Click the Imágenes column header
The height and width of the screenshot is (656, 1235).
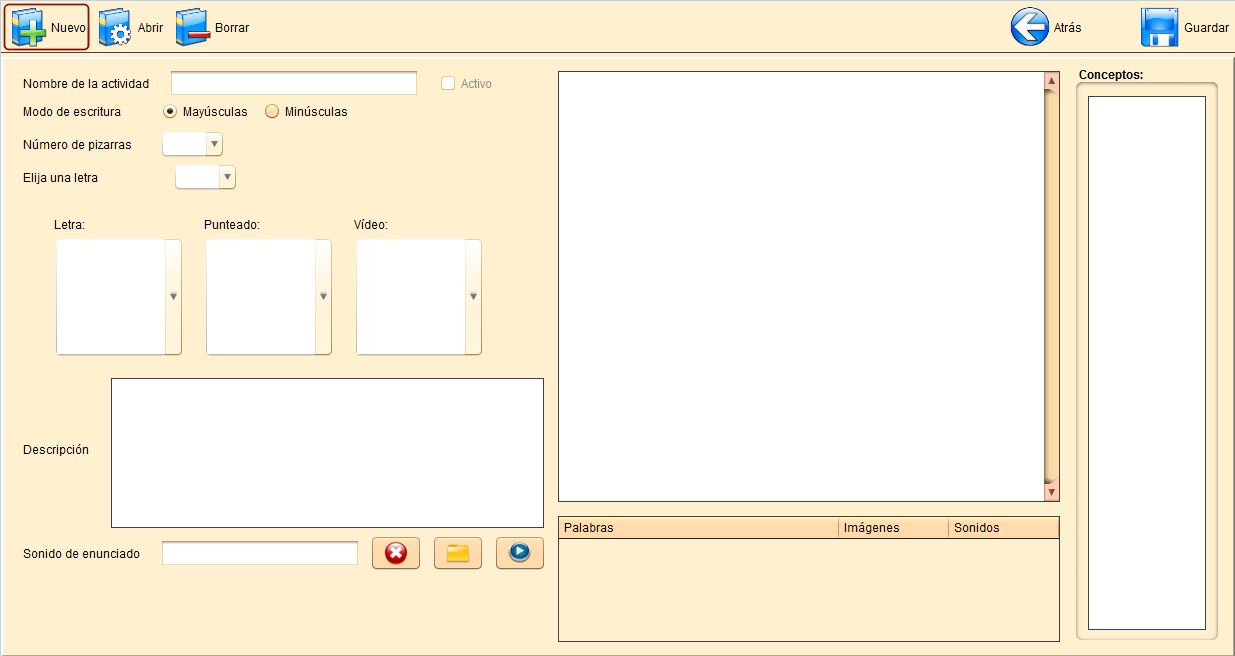tap(893, 528)
